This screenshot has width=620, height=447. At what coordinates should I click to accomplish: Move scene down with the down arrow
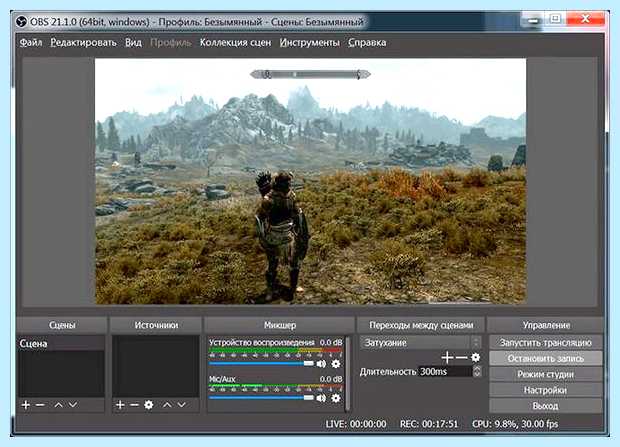[73, 405]
